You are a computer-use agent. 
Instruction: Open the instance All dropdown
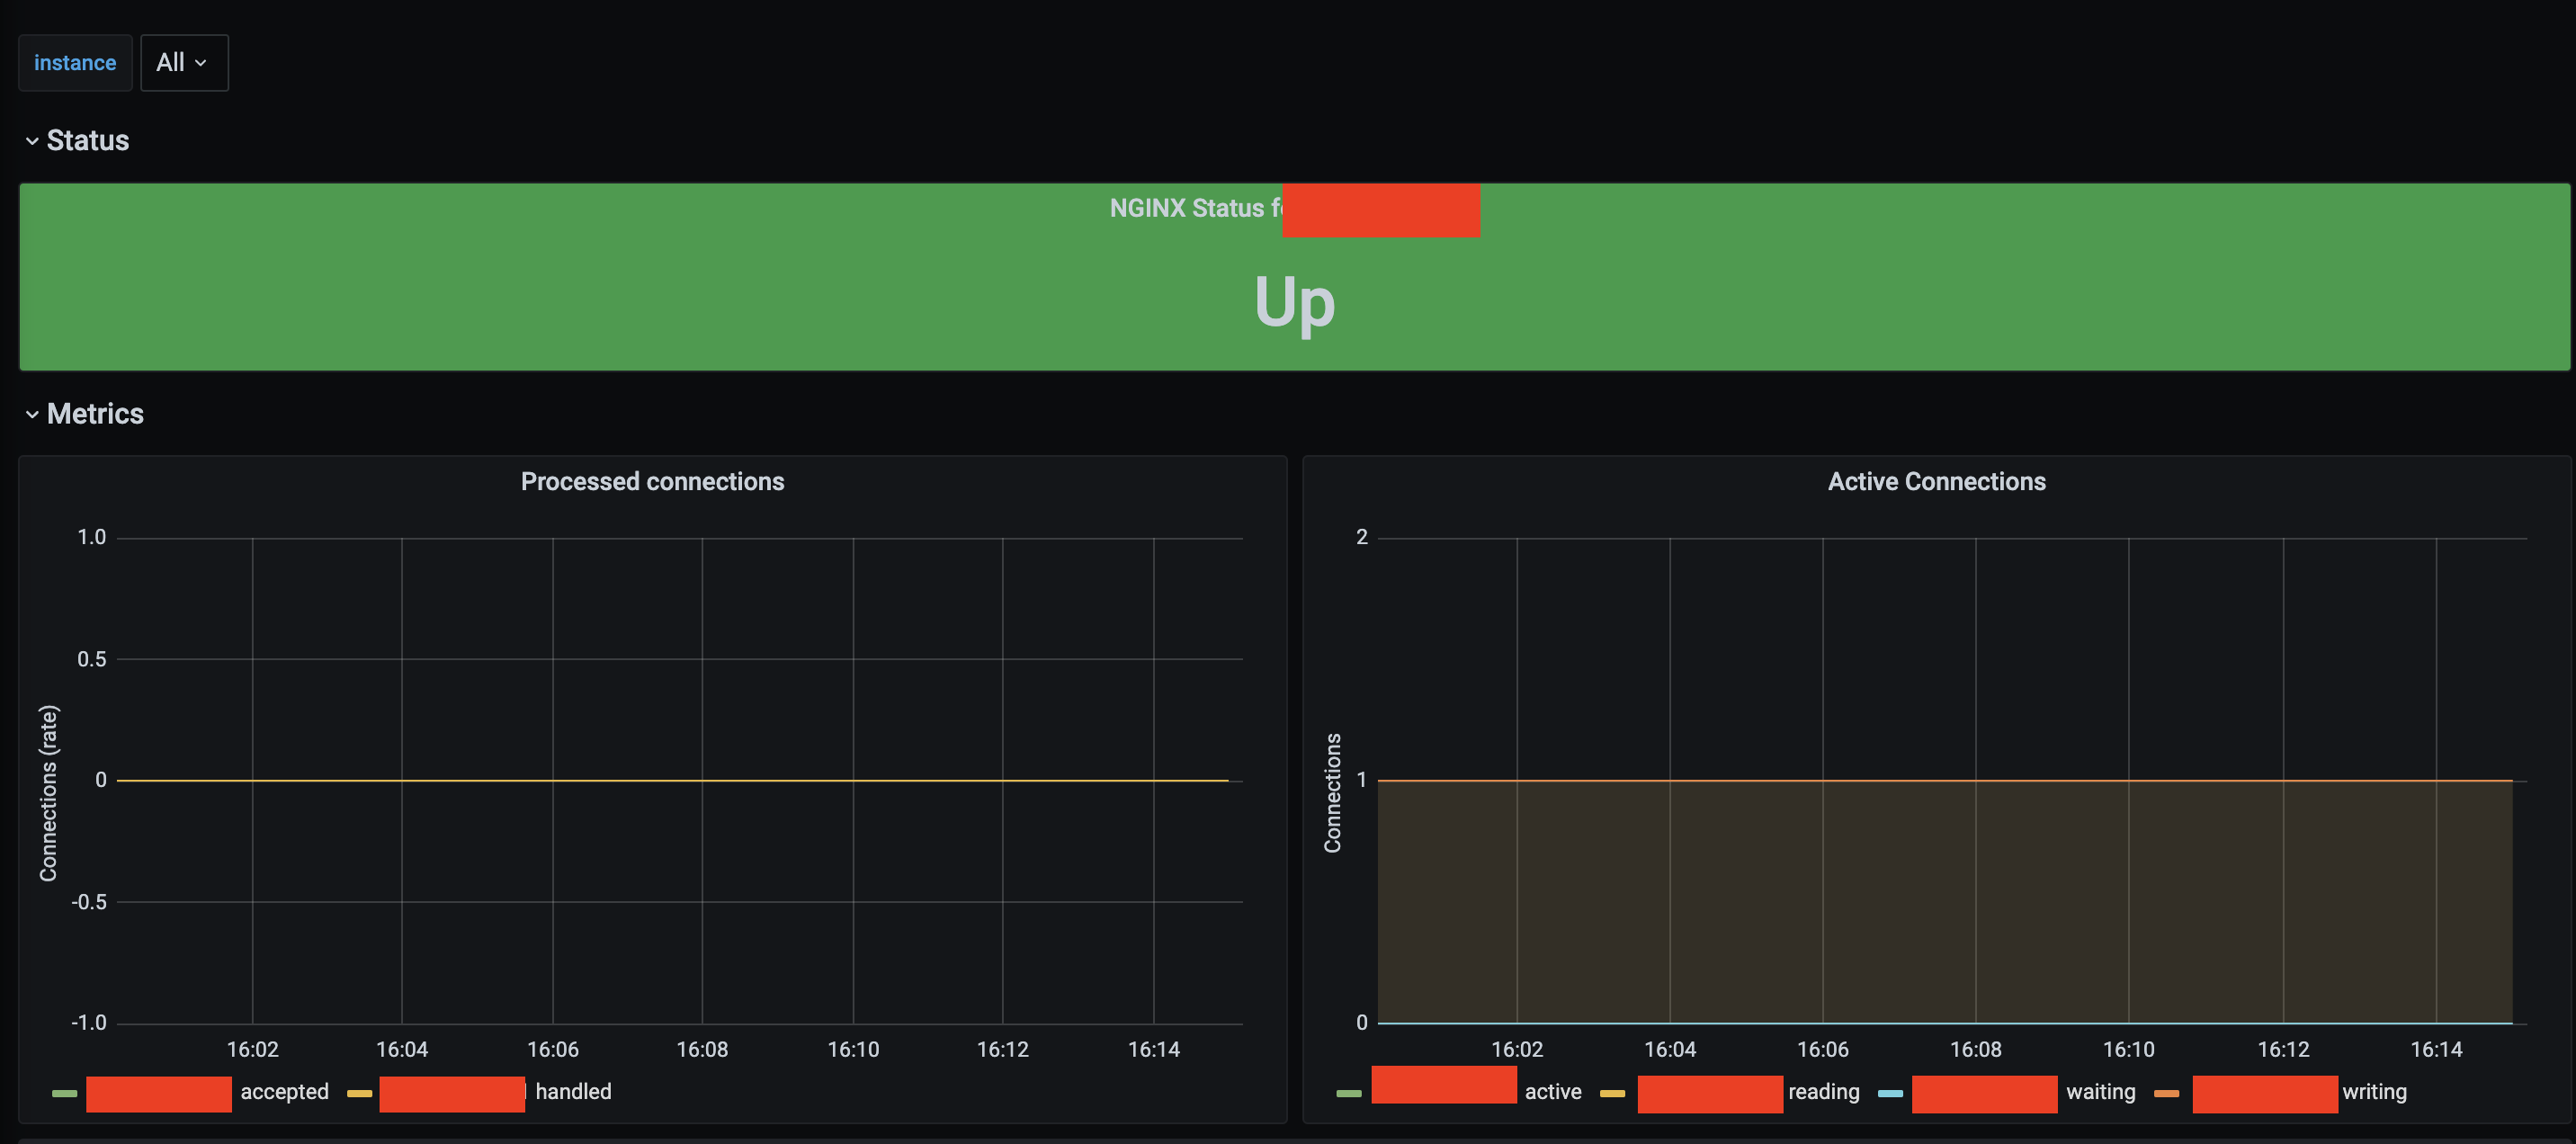(x=184, y=62)
